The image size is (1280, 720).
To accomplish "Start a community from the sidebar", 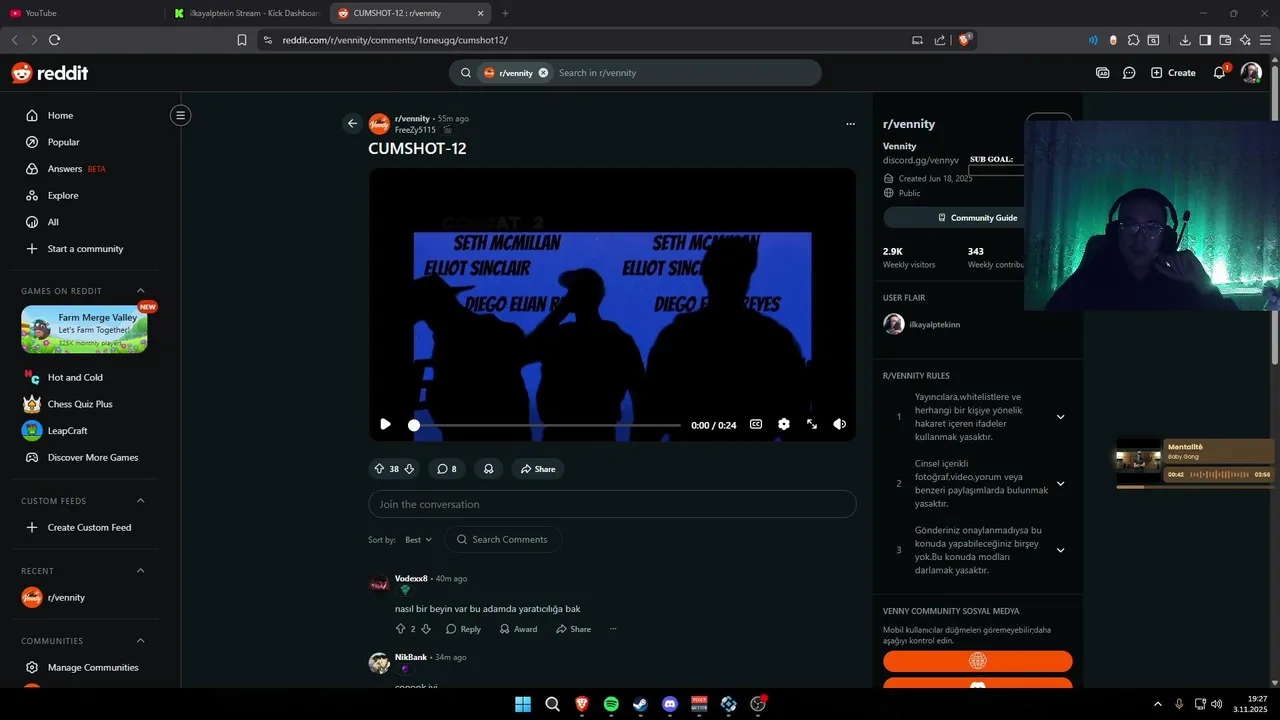I will 85,249.
